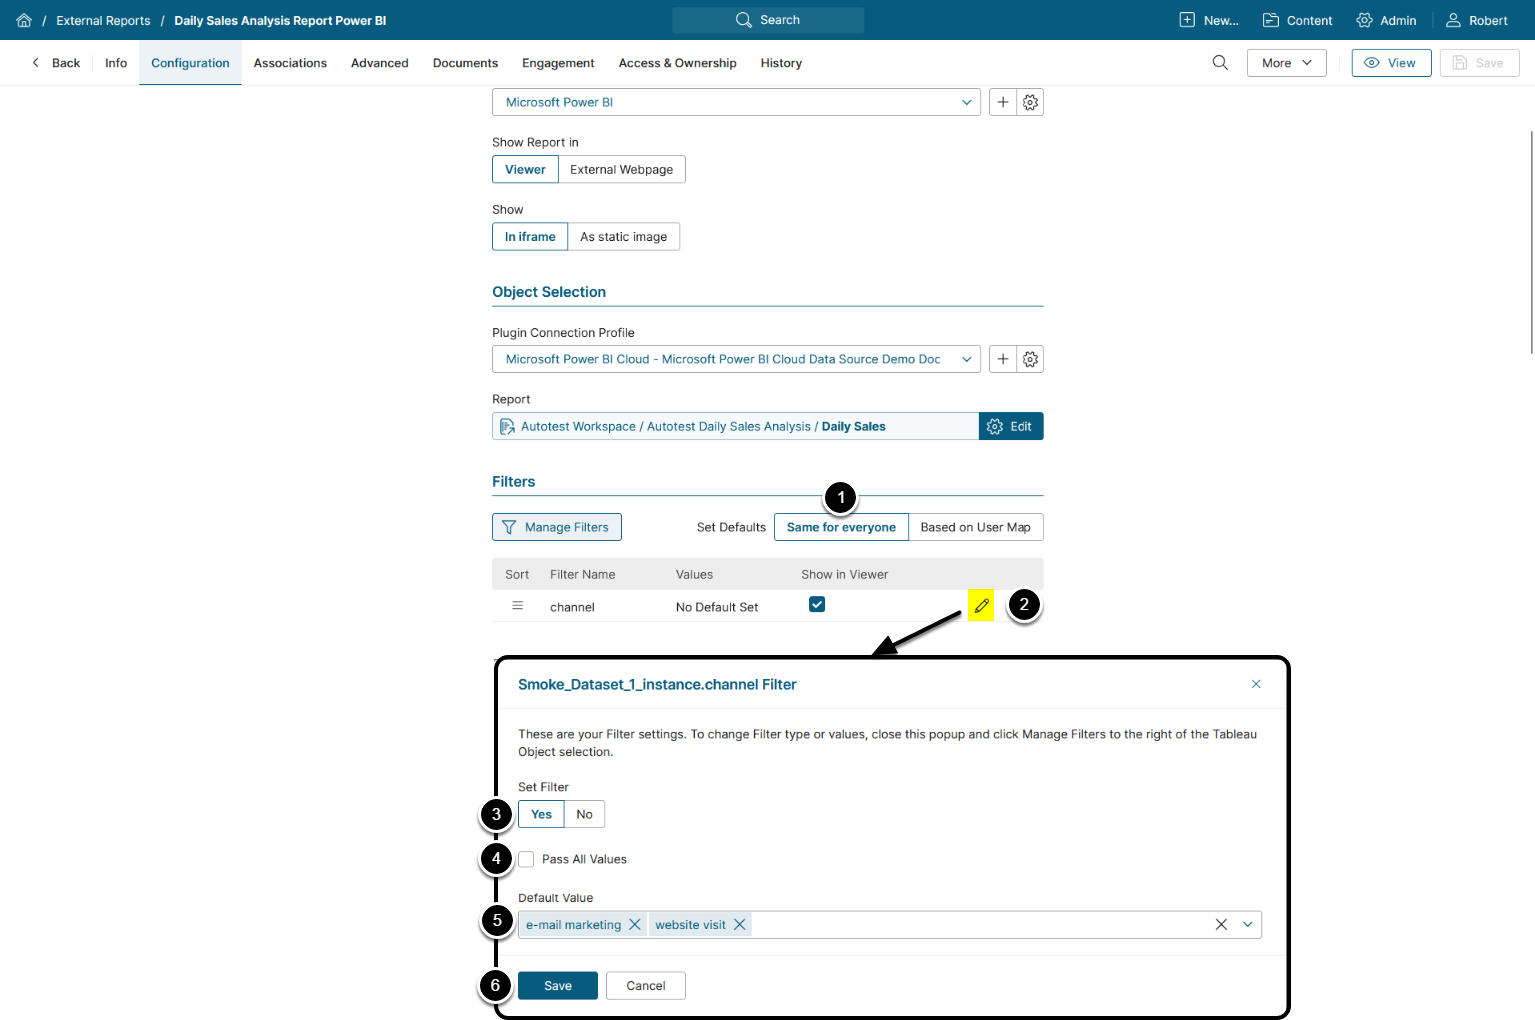Image resolution: width=1535 pixels, height=1020 pixels.
Task: Click the disabled Save button in toolbar
Action: pos(1479,63)
